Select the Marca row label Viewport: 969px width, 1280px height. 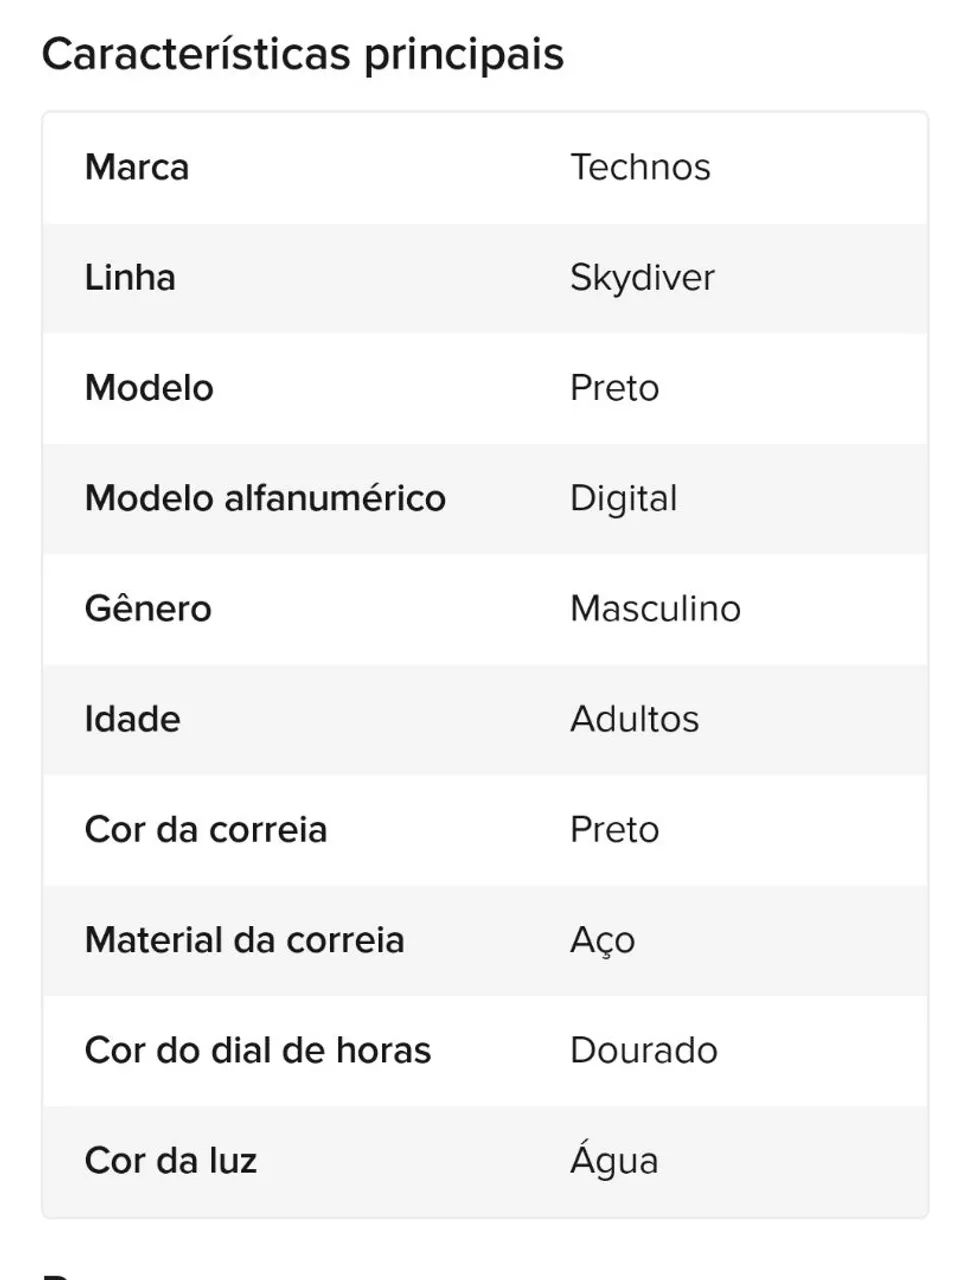point(137,167)
